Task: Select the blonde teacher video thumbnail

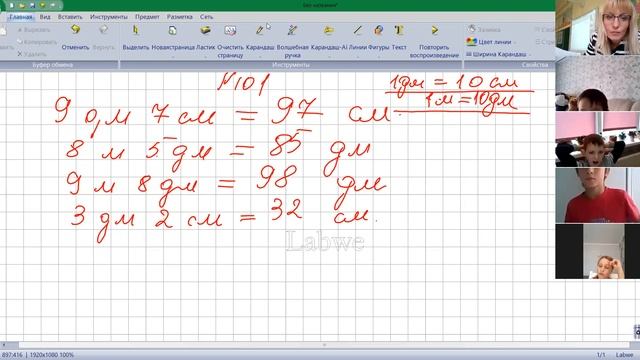Action: click(x=598, y=27)
